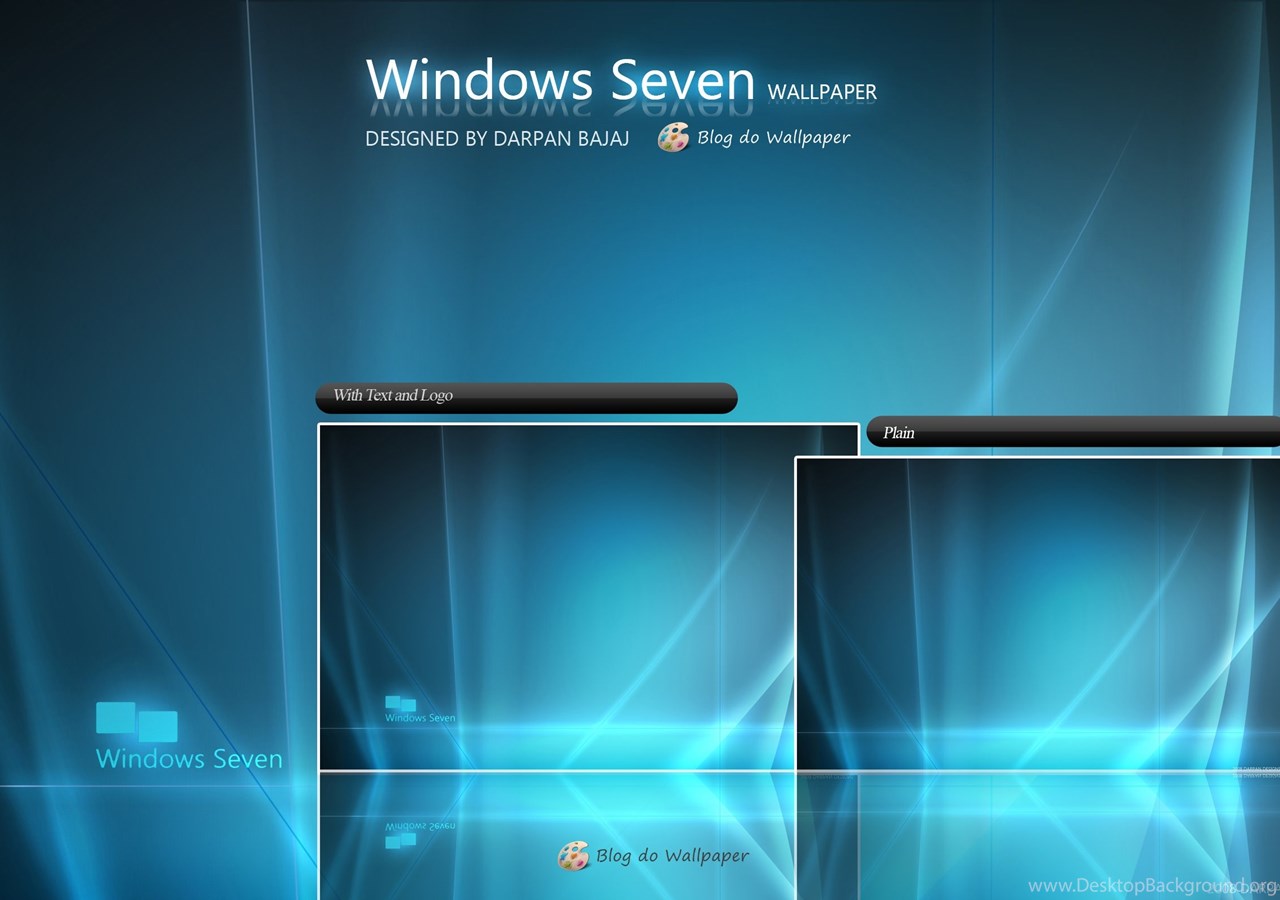Select the 'With Text and Logo' label bar
Screen dimensions: 1280x900
pyautogui.click(x=526, y=397)
